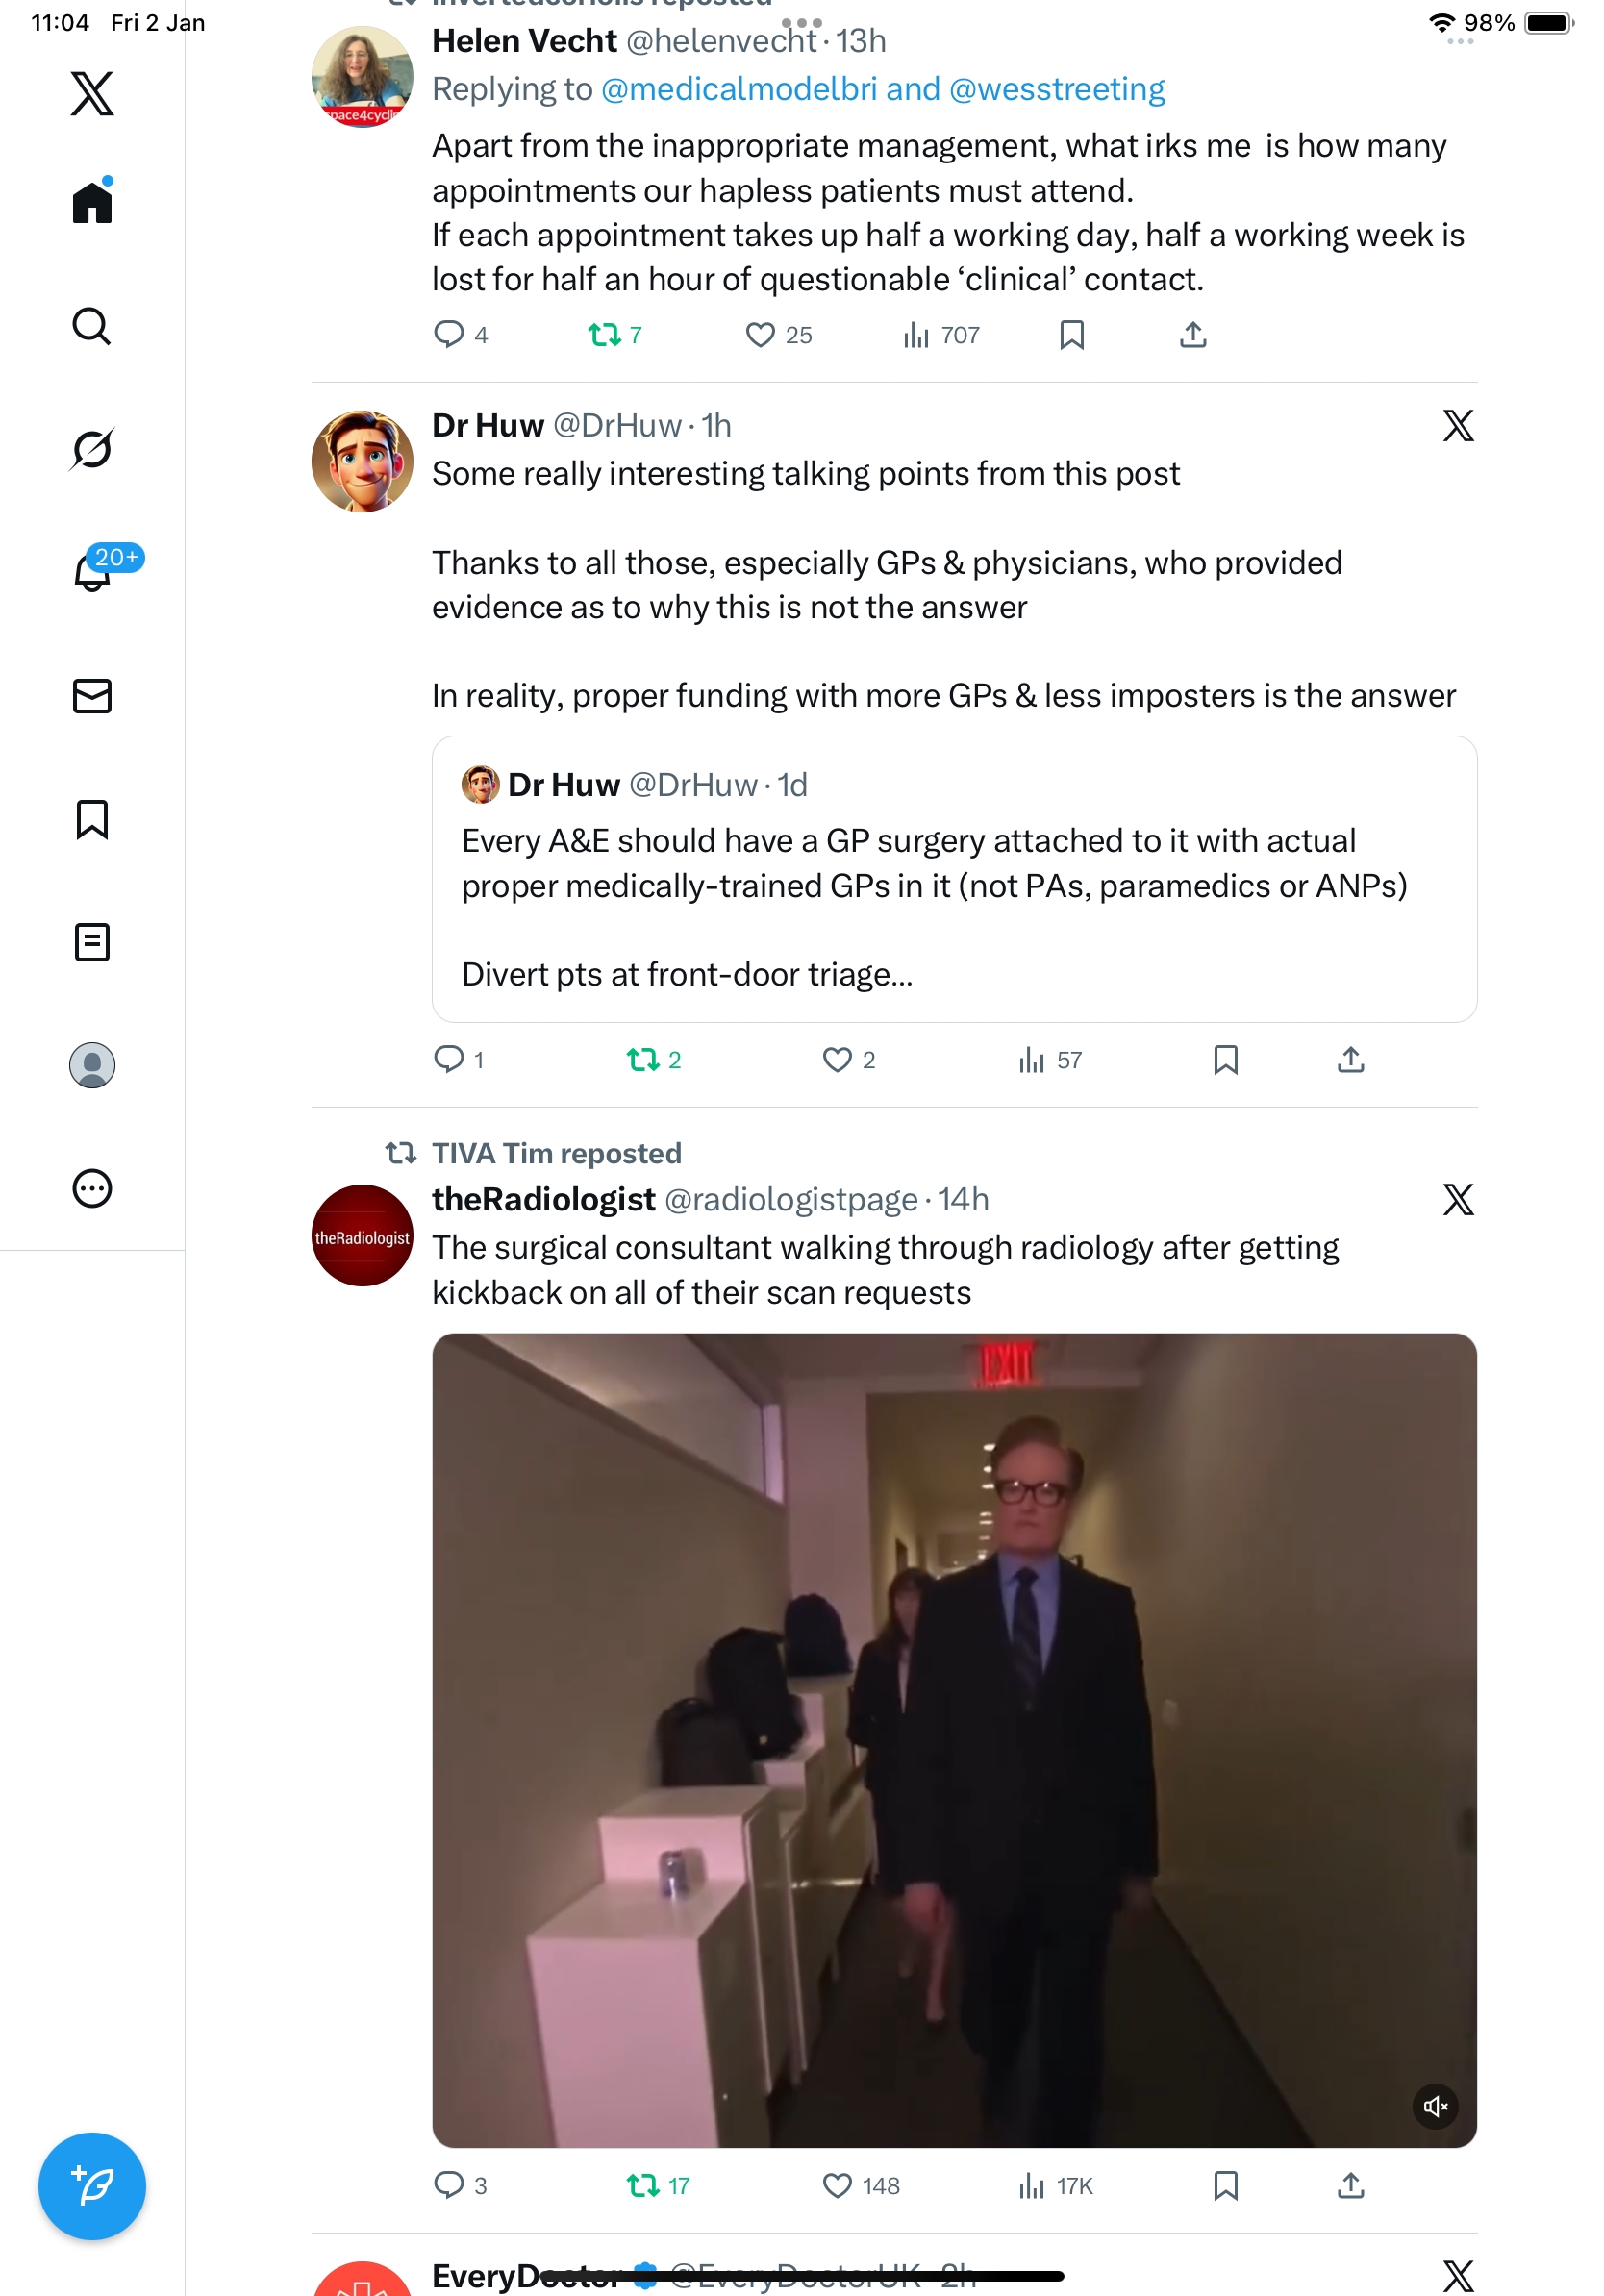Open Lists icon in sidebar
Image resolution: width=1604 pixels, height=2296 pixels.
click(91, 942)
